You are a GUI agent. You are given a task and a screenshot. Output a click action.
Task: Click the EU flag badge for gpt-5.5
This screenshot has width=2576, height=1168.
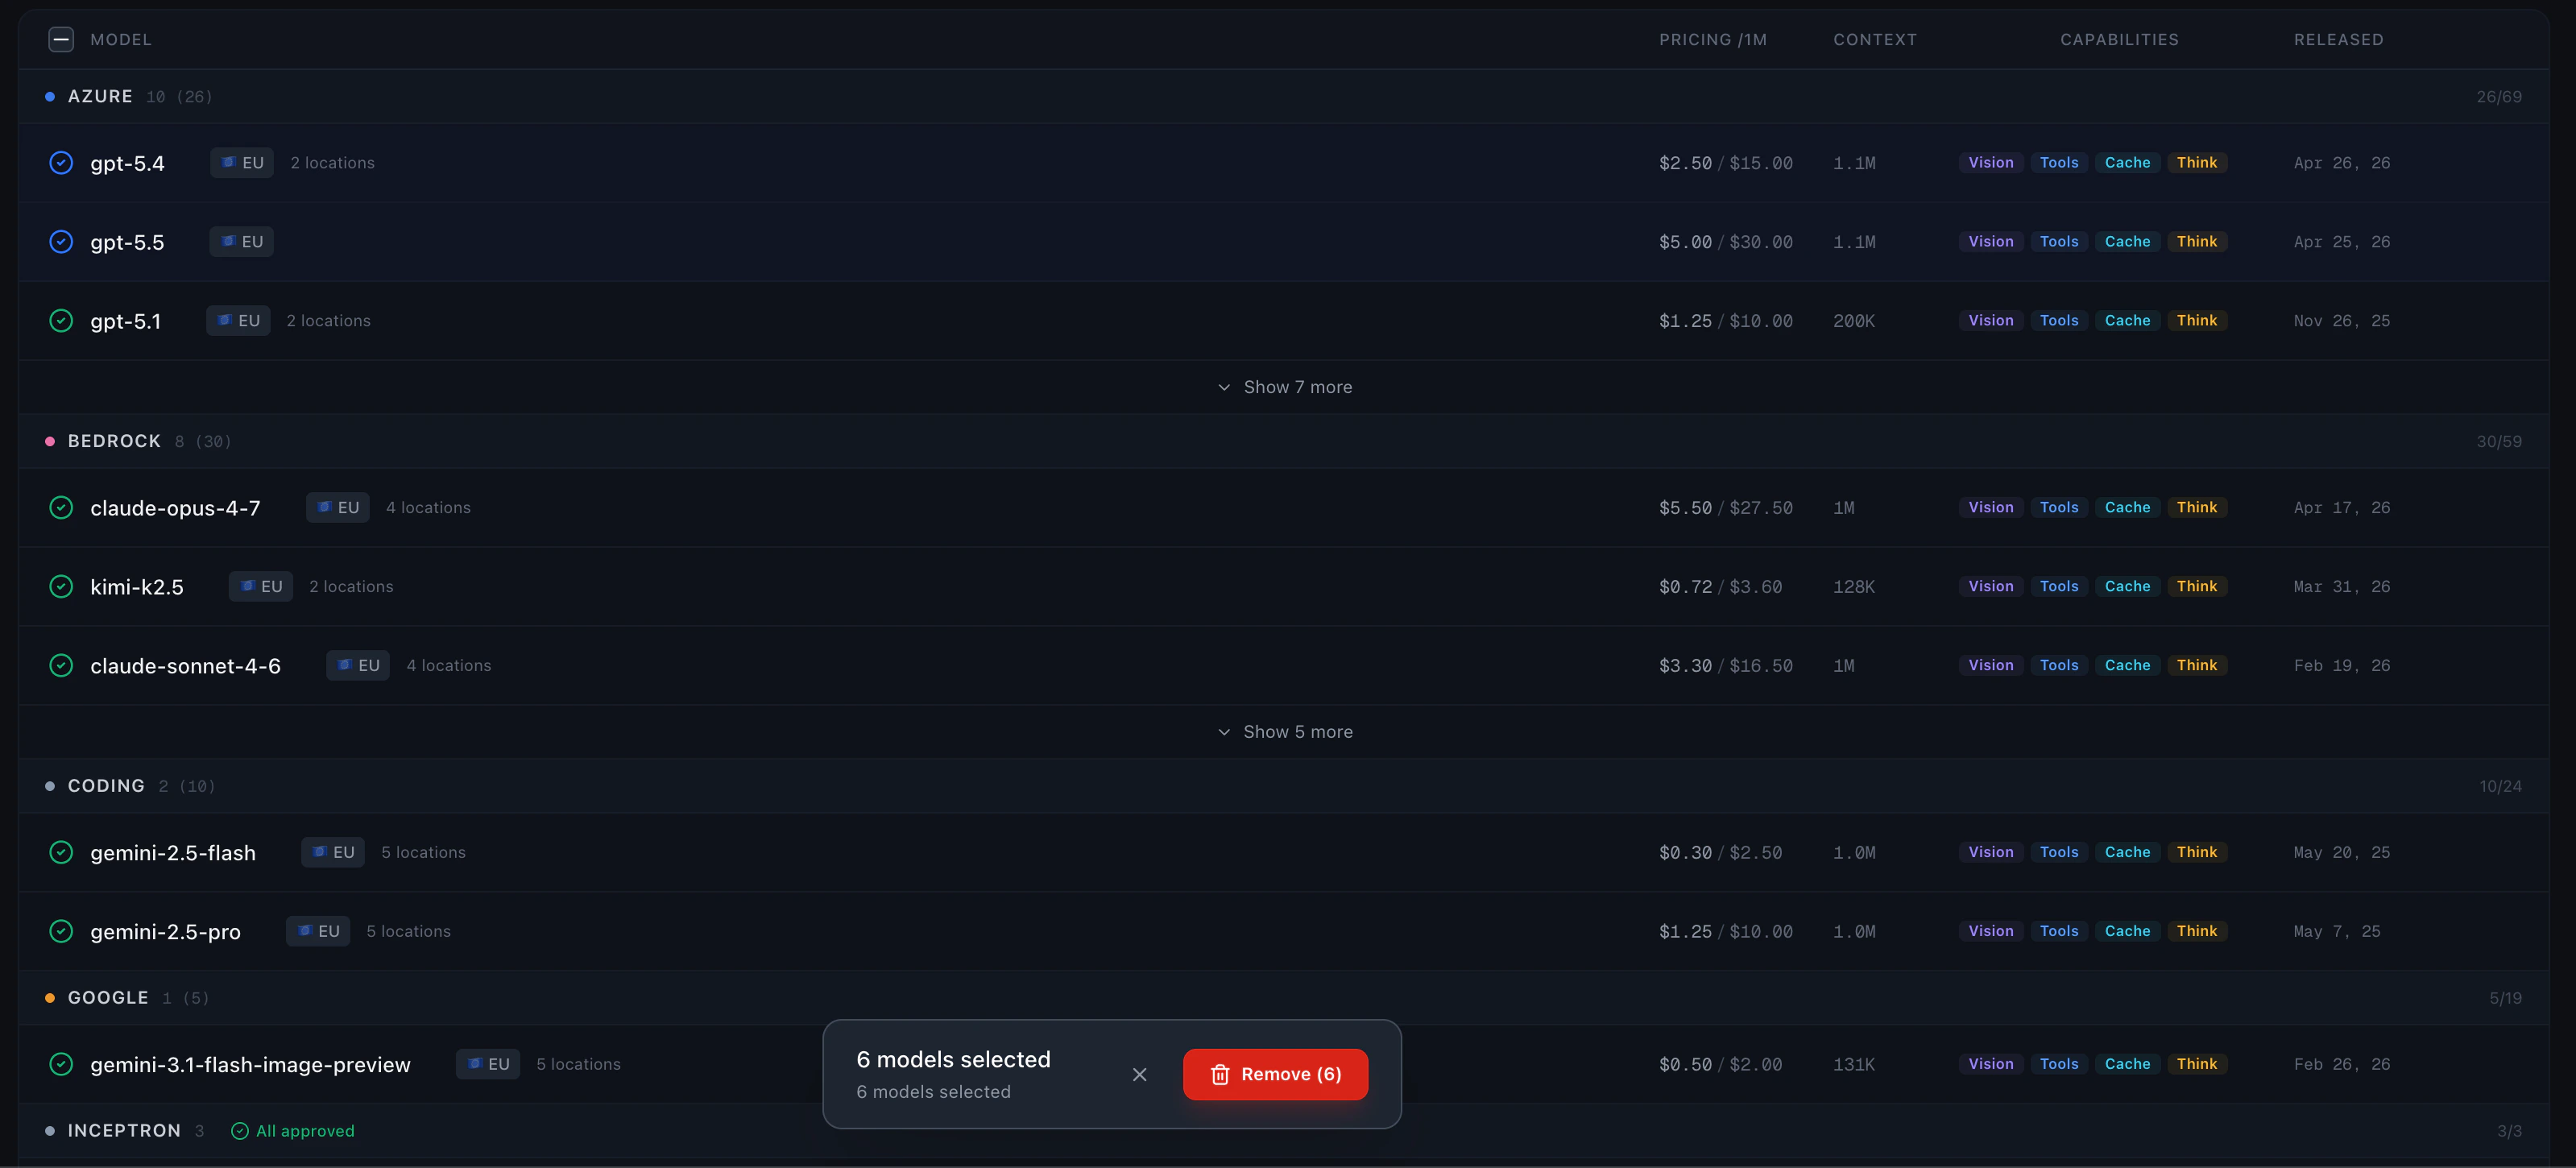point(241,242)
